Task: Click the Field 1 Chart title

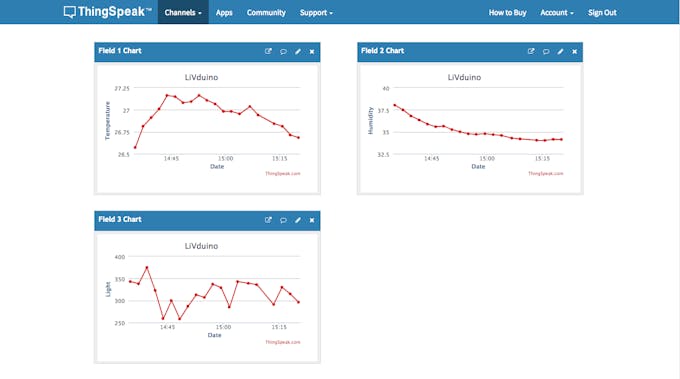Action: (120, 51)
